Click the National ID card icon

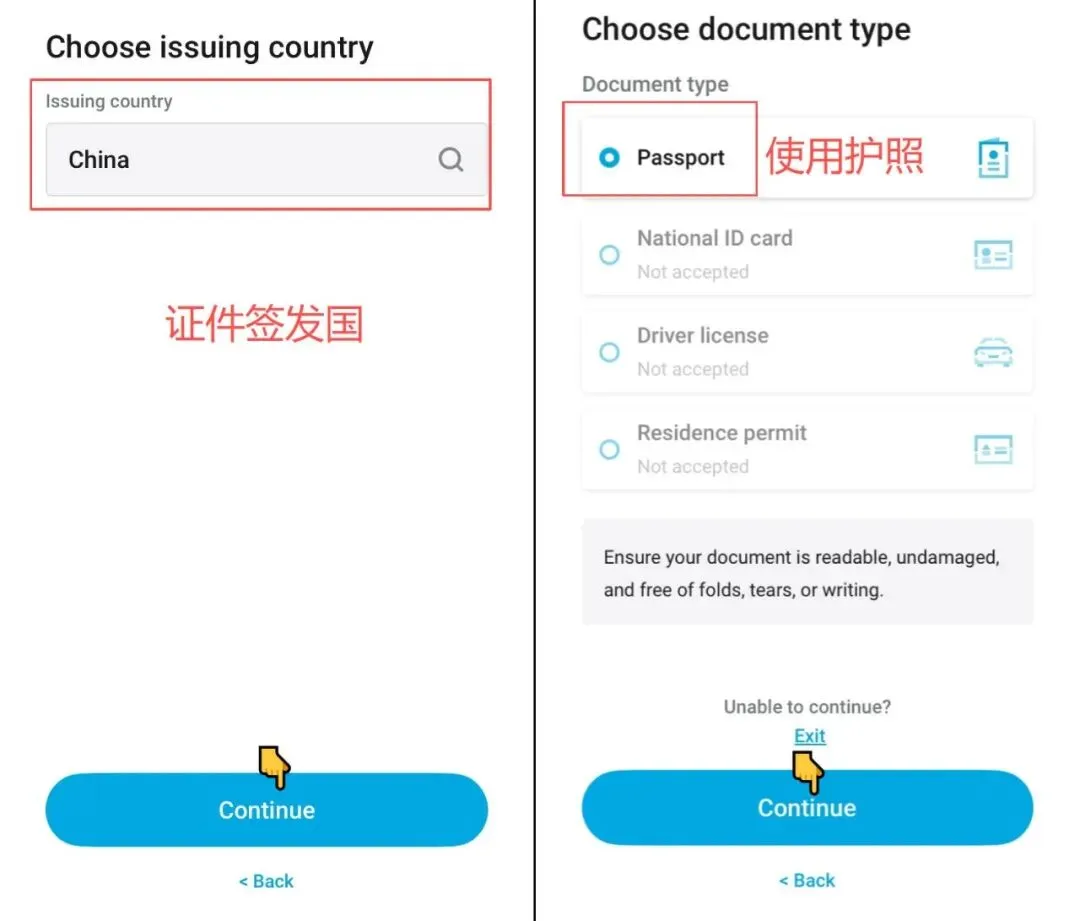click(x=993, y=255)
